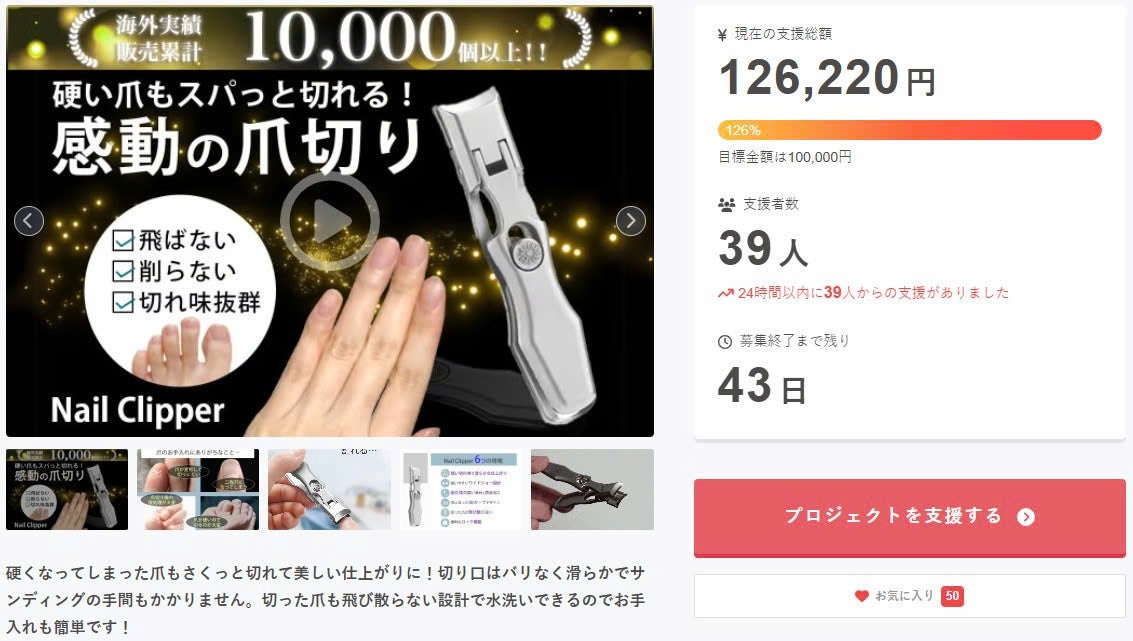Image resolution: width=1133 pixels, height=641 pixels.
Task: Go to previous slide with left arrow
Action: [x=29, y=221]
